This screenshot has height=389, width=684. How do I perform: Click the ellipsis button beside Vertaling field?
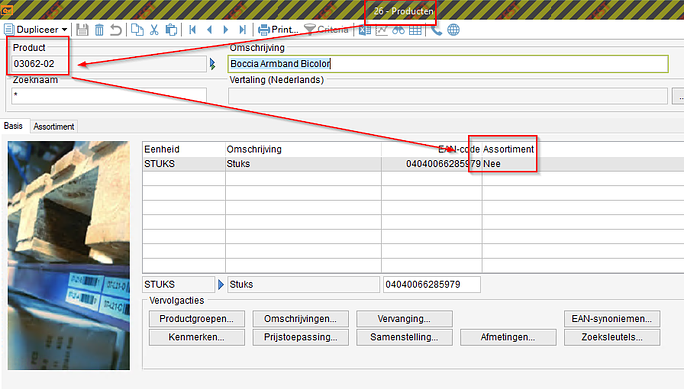pyautogui.click(x=679, y=96)
